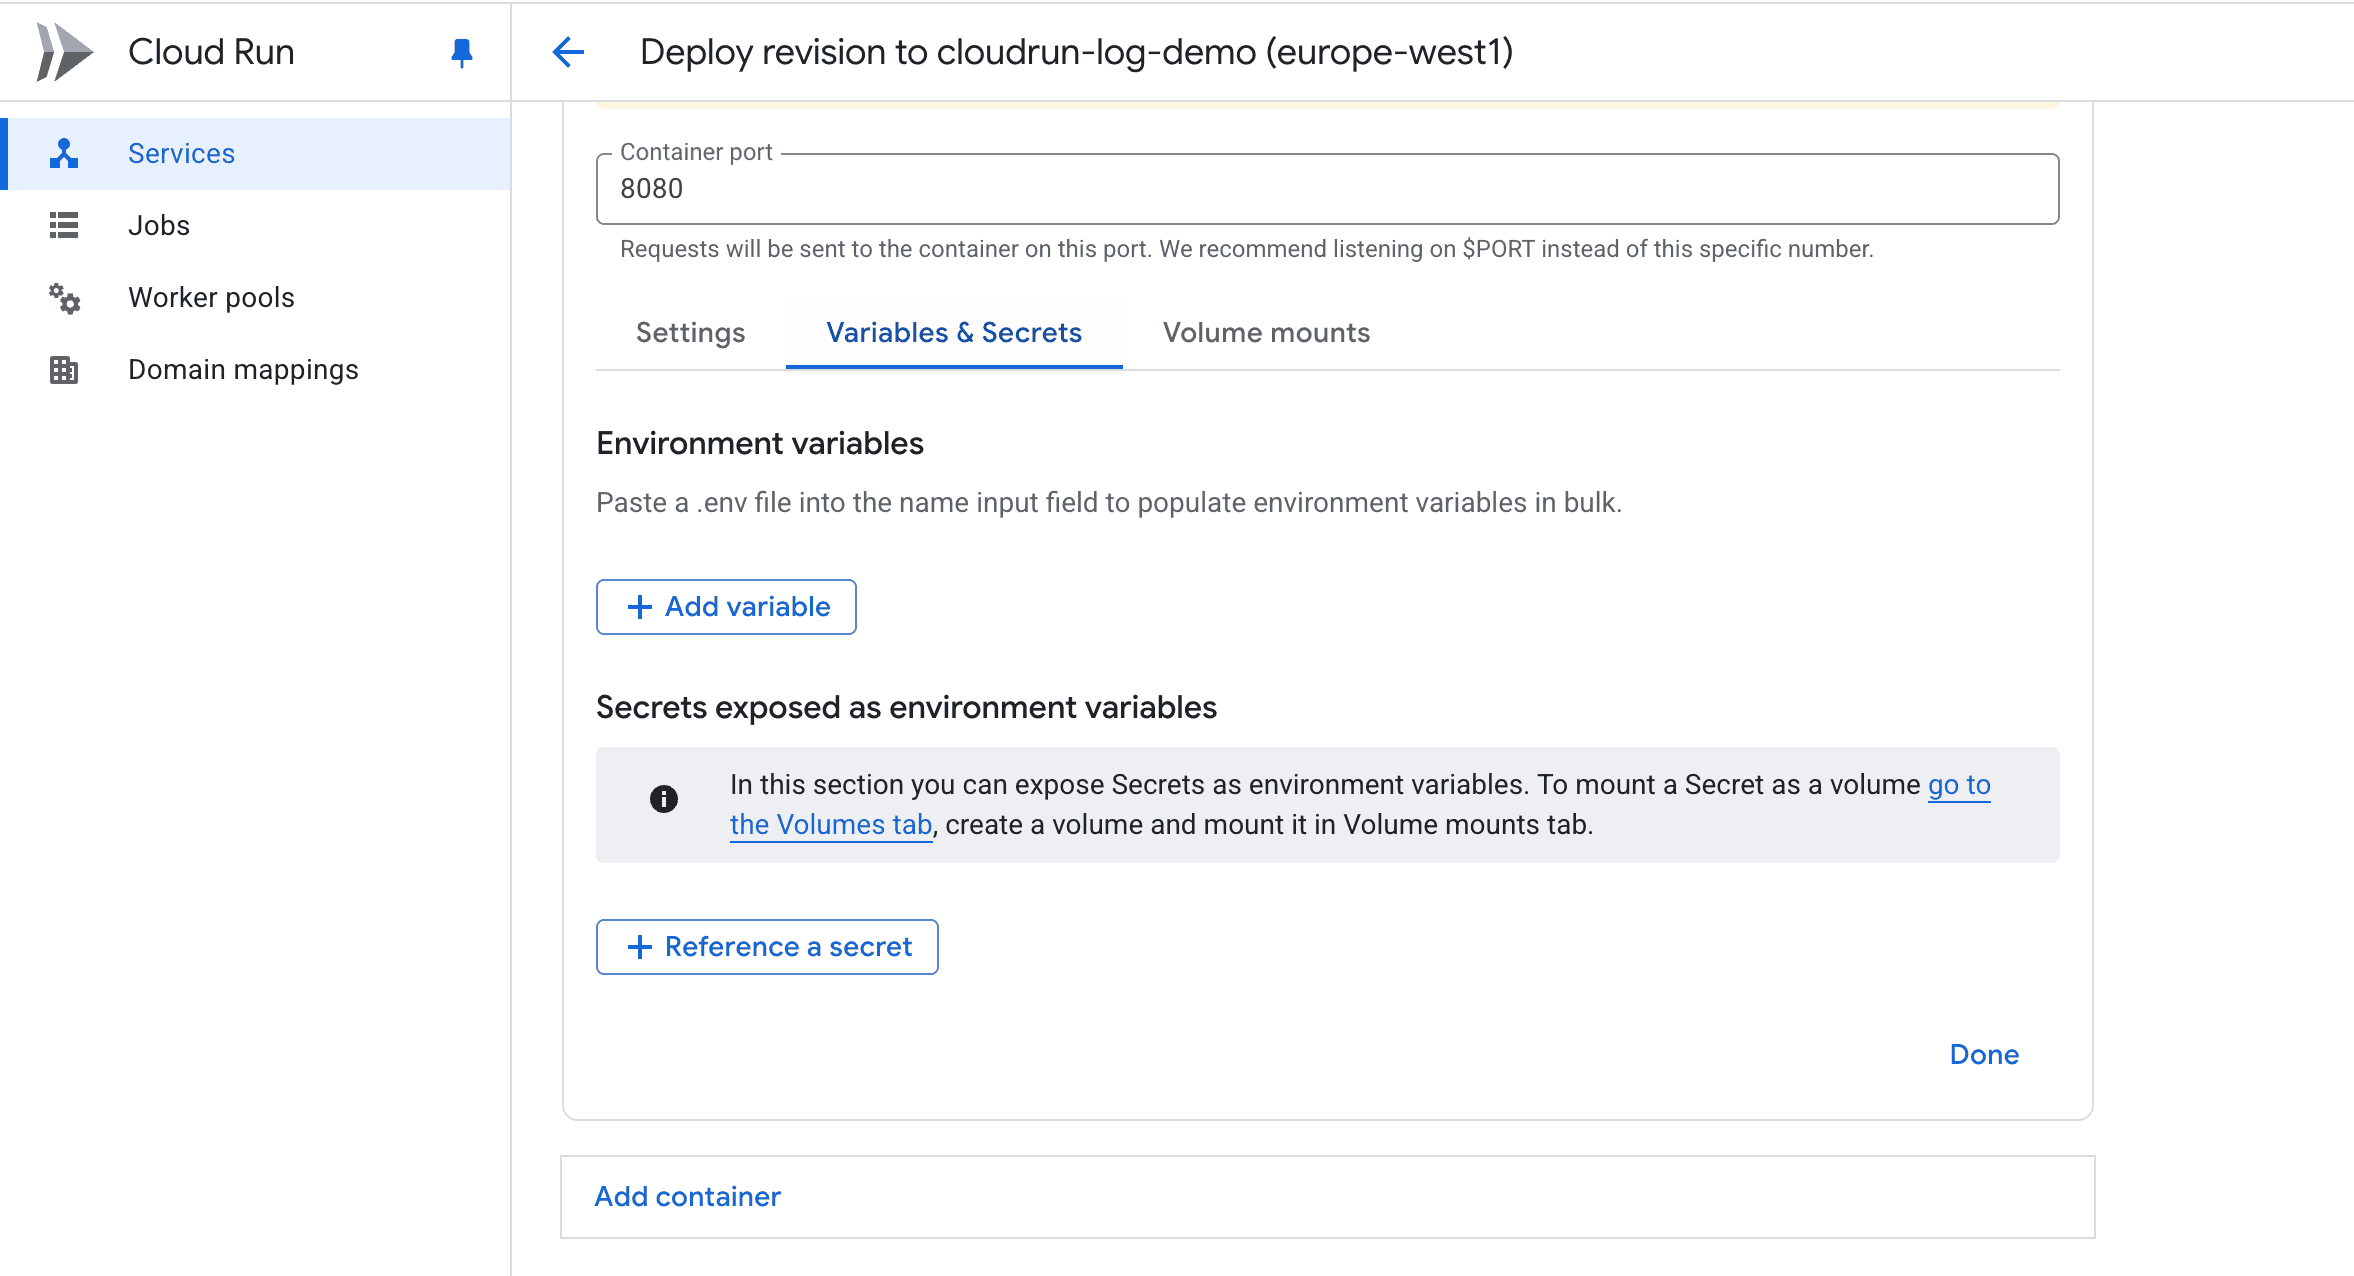This screenshot has width=2354, height=1276.
Task: Click the Add variable button
Action: pos(726,606)
